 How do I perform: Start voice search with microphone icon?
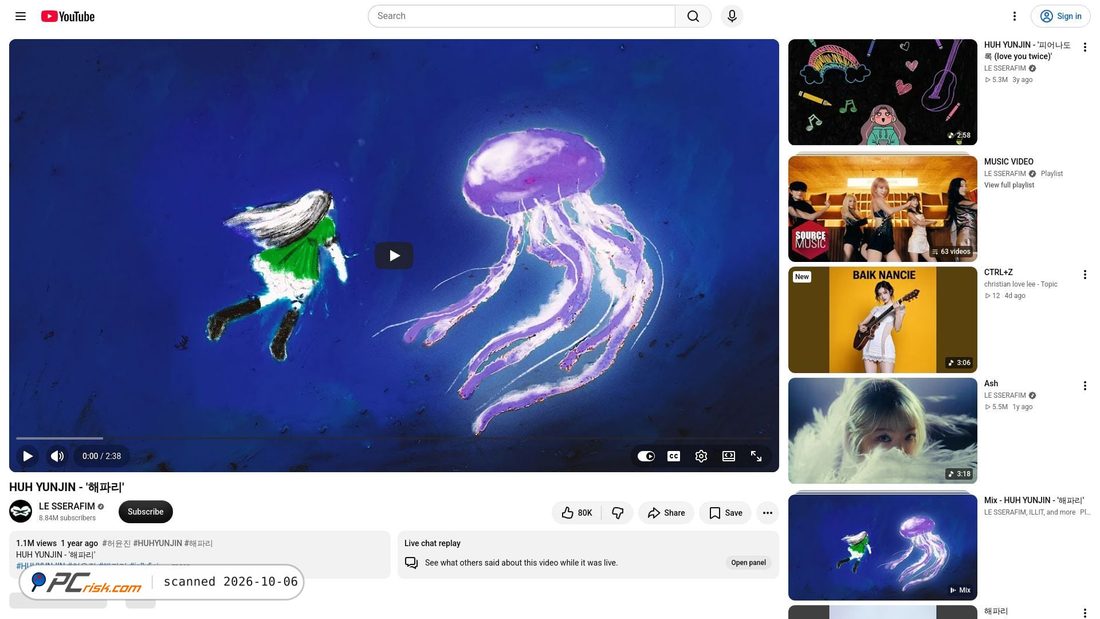(x=732, y=16)
